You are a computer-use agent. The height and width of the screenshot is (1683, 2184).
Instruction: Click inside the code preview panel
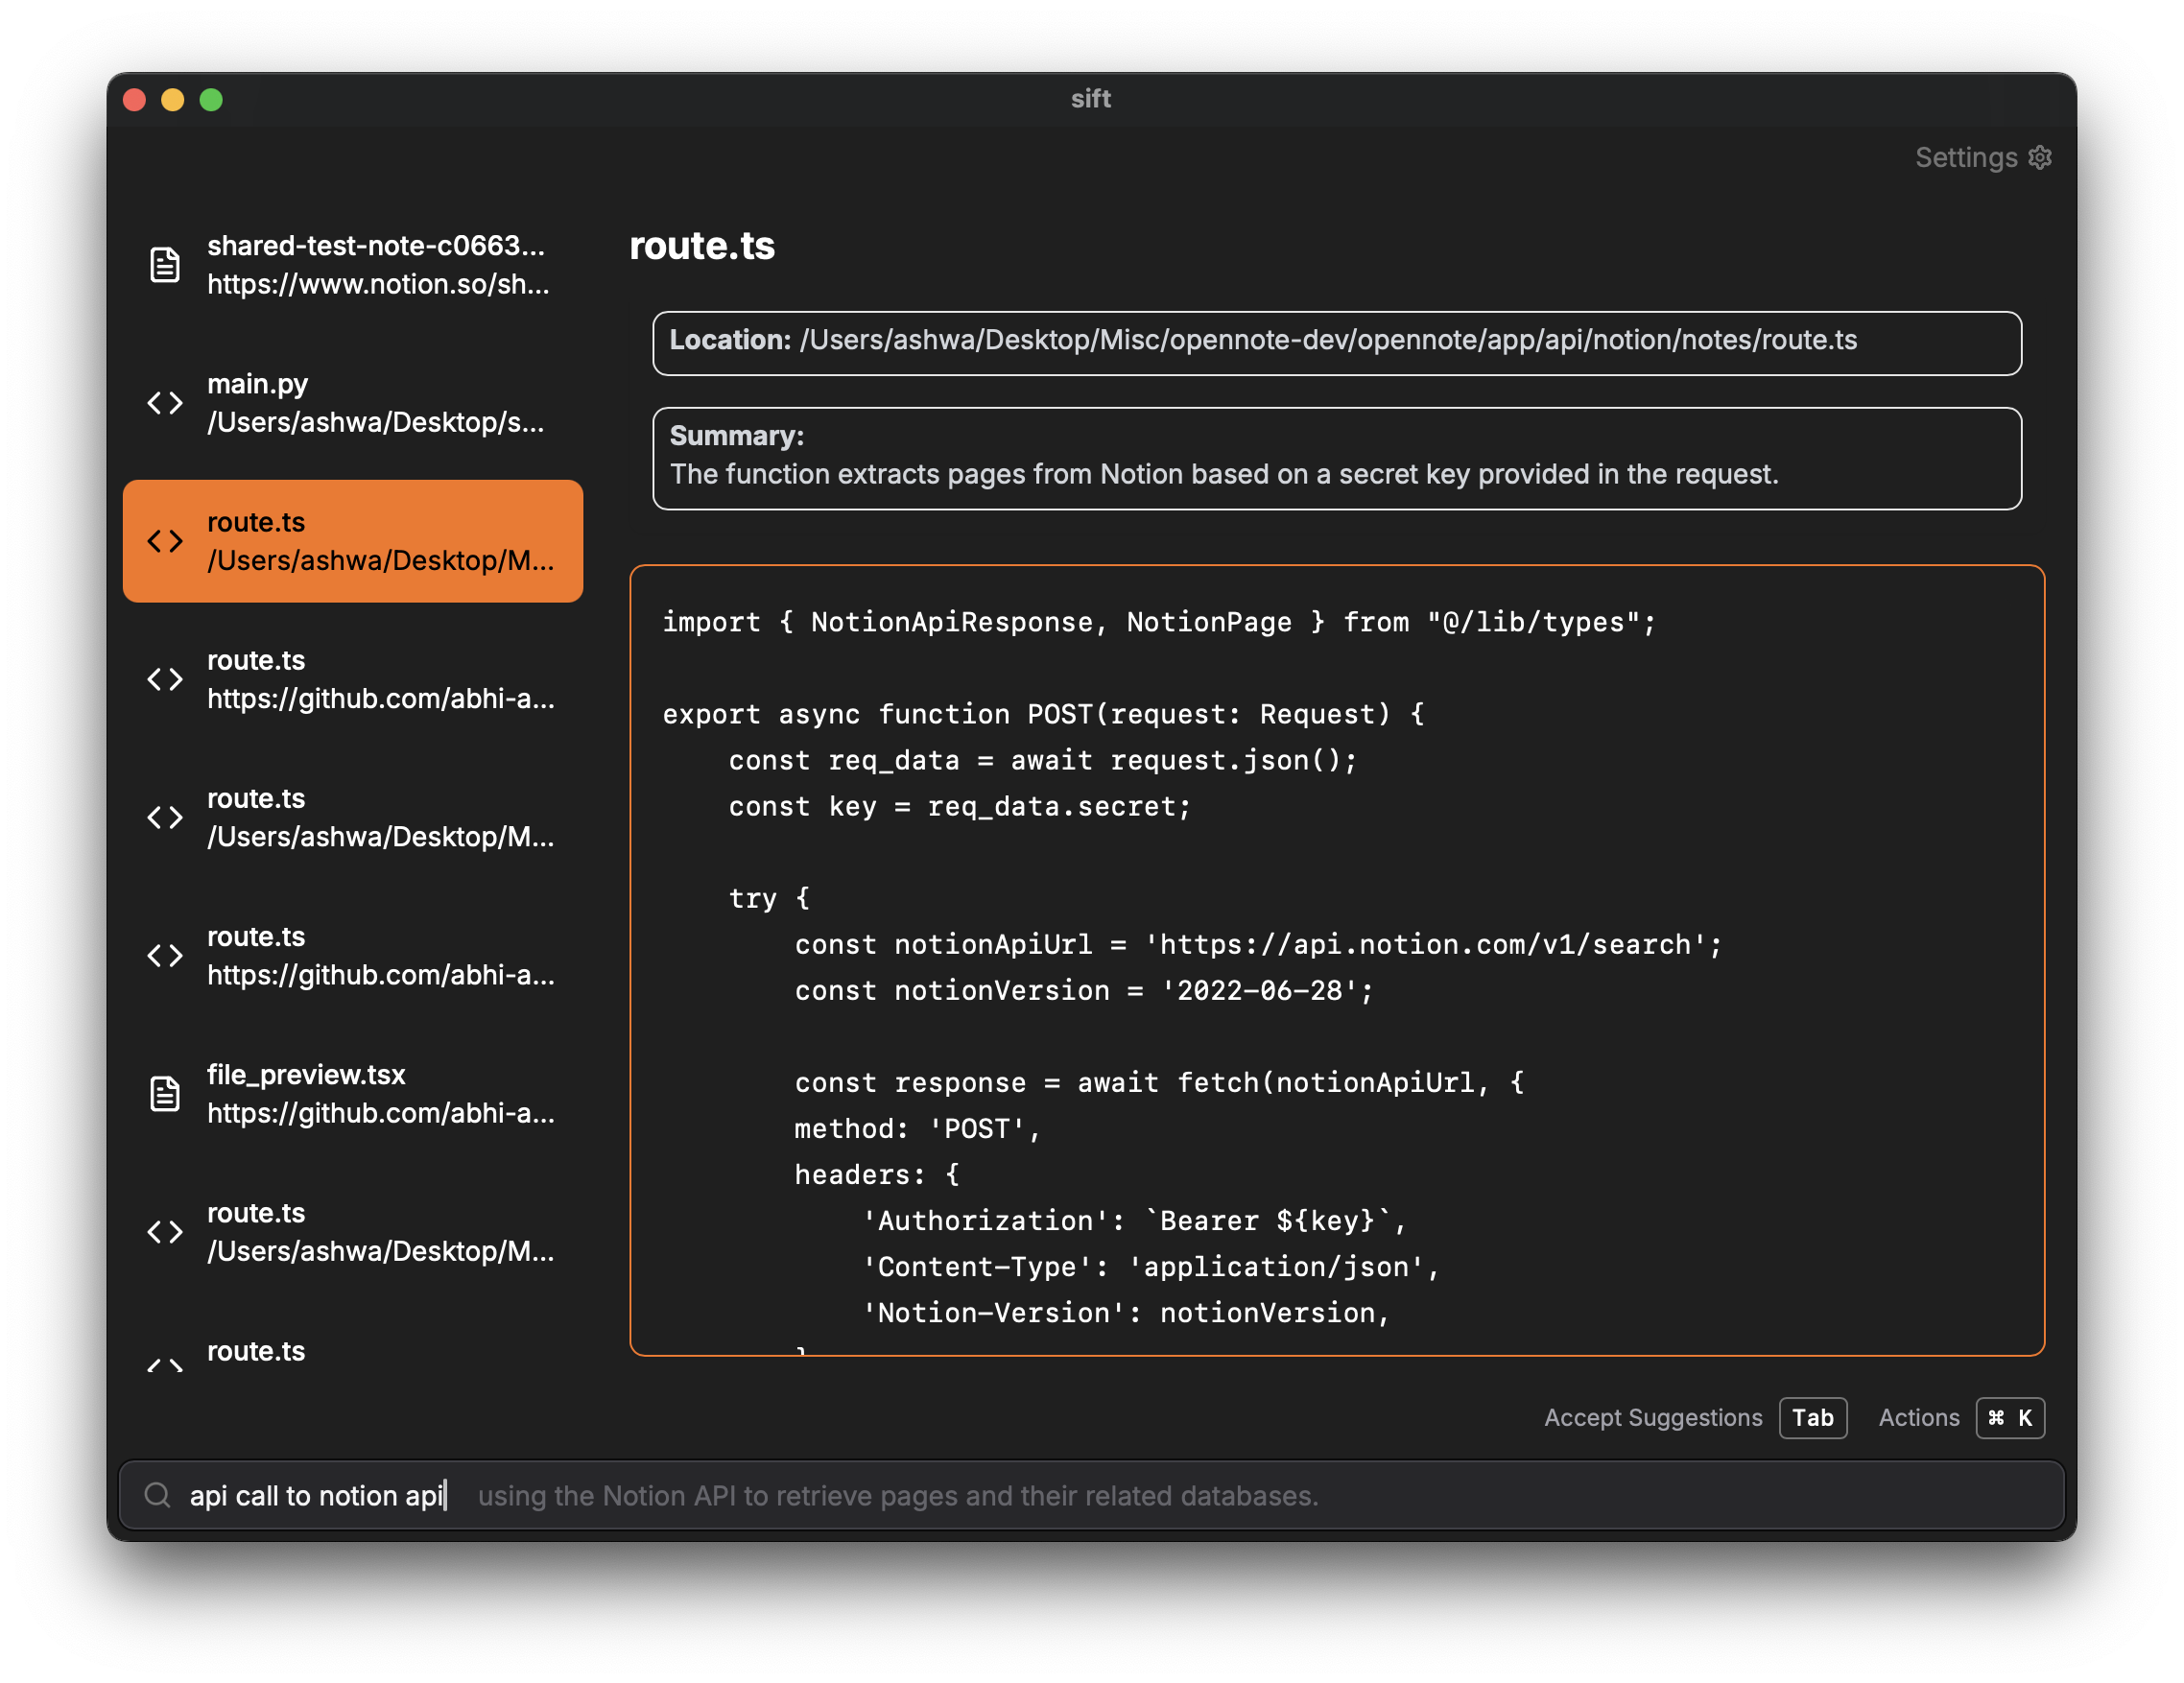click(x=1337, y=960)
